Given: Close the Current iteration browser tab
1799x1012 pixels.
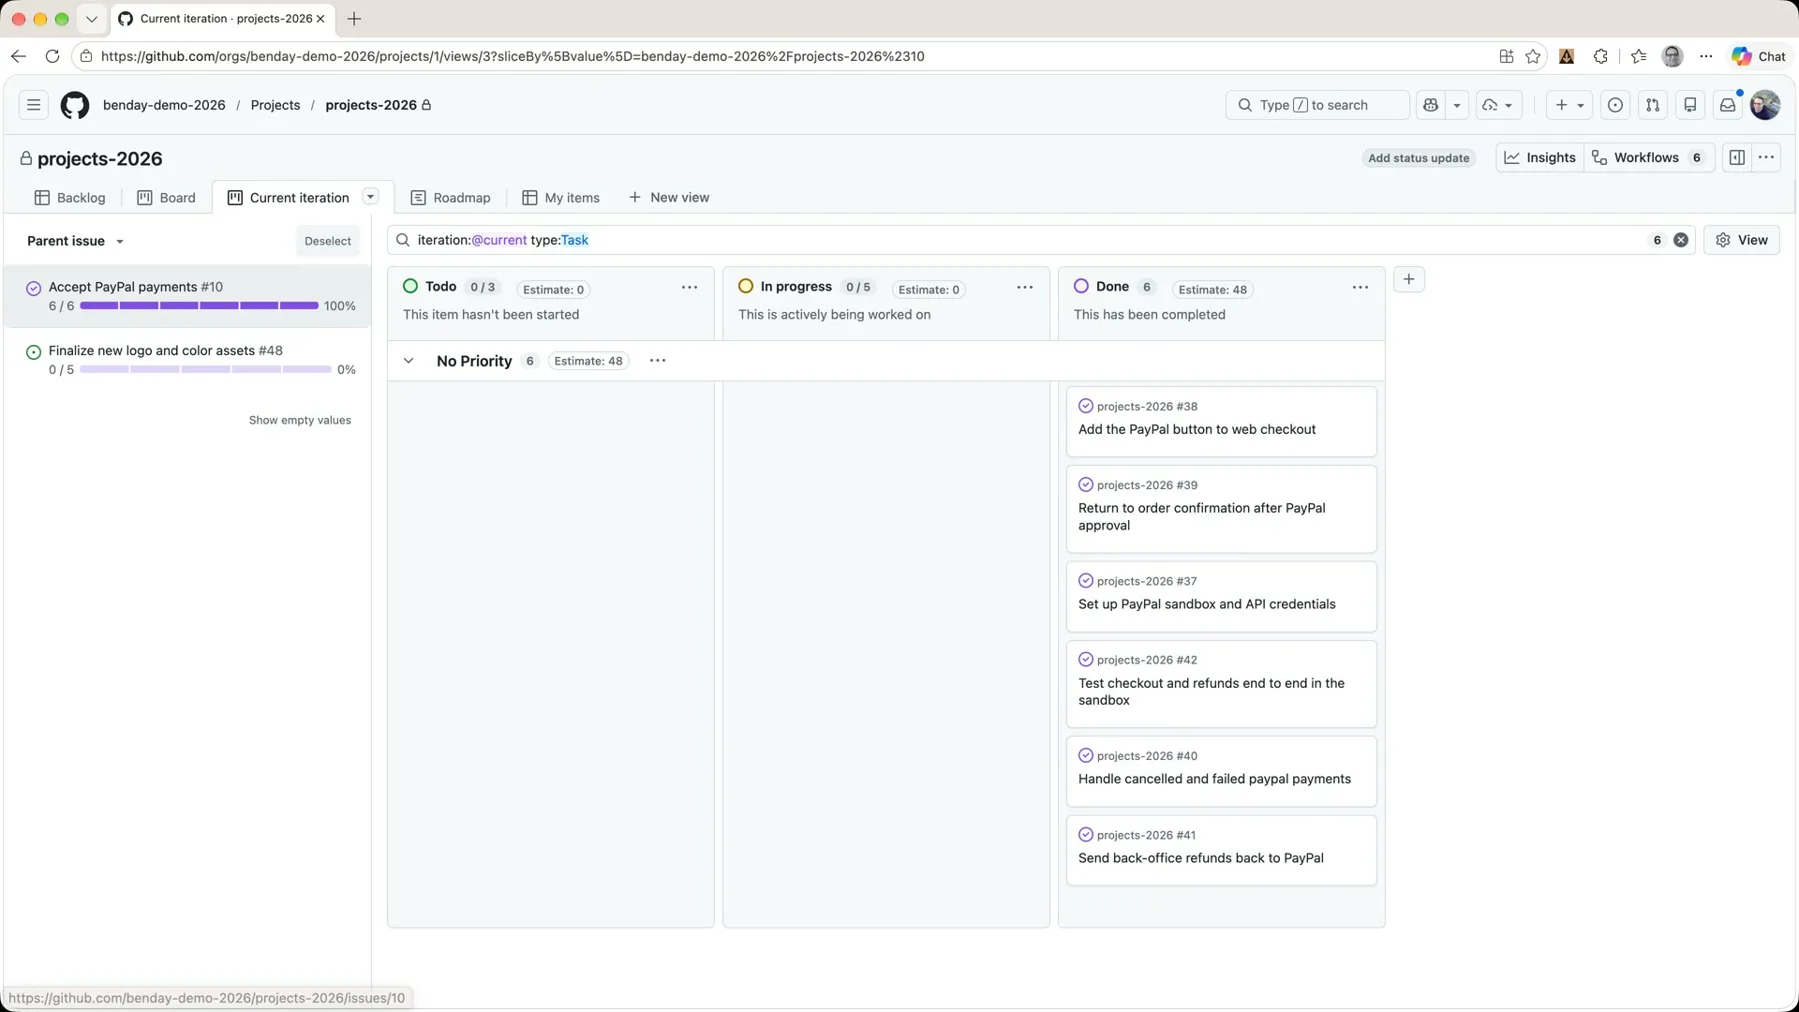Looking at the screenshot, I should coord(320,18).
